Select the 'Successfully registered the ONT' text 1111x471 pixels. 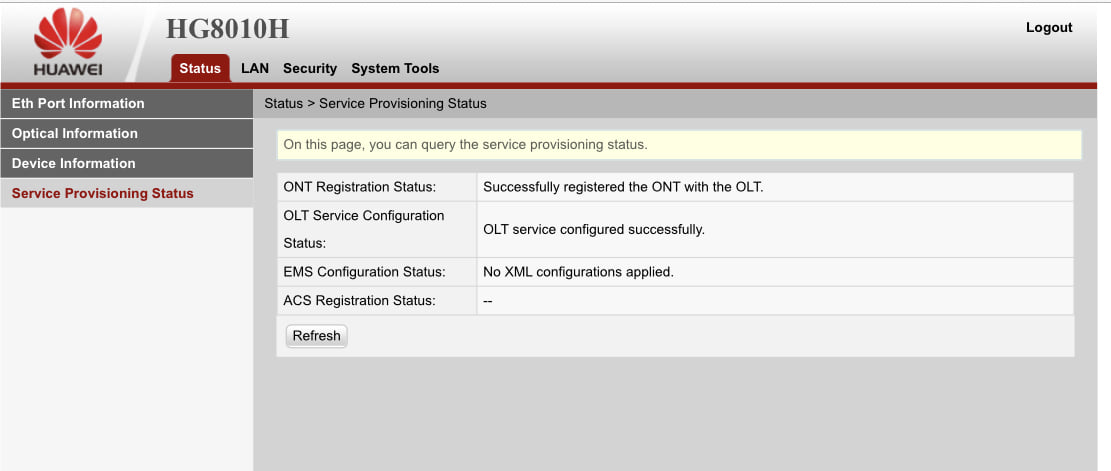[623, 187]
